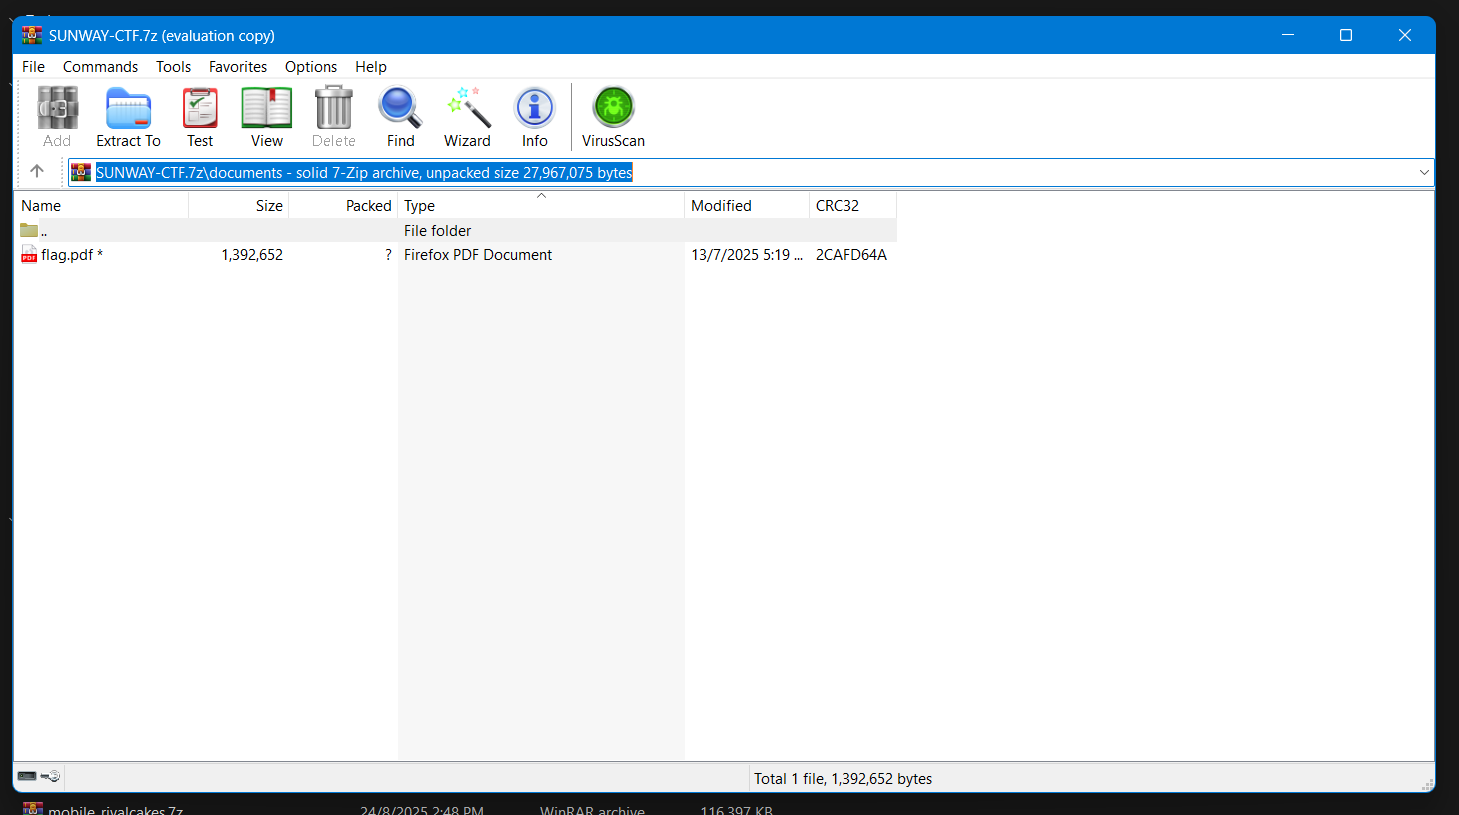Click the Add archive toolbar icon
Image resolution: width=1459 pixels, height=815 pixels.
click(x=57, y=108)
